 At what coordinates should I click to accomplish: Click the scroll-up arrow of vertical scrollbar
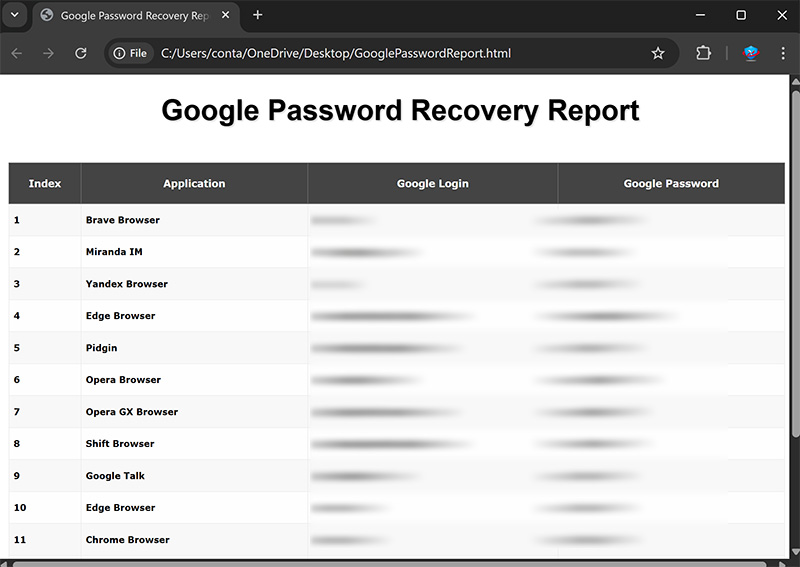[x=795, y=81]
